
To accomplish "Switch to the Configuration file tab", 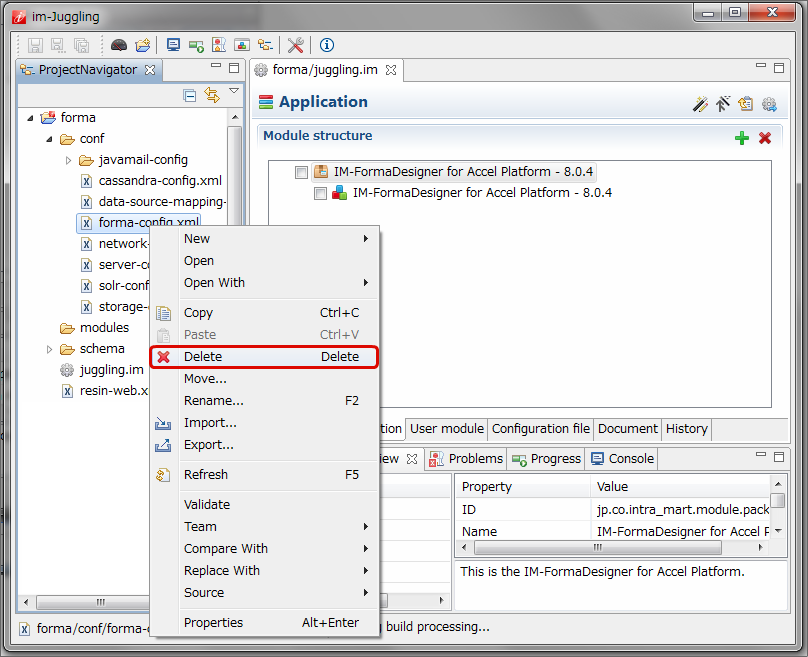I will (x=541, y=429).
